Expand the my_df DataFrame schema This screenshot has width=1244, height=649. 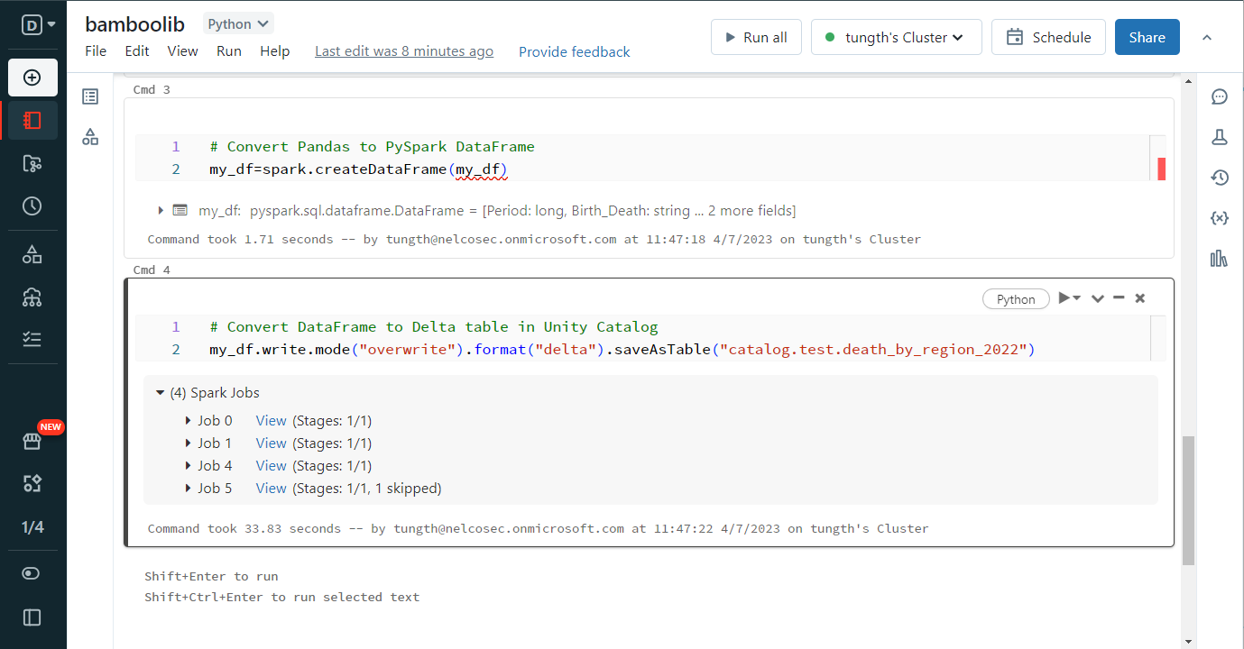pyautogui.click(x=160, y=211)
